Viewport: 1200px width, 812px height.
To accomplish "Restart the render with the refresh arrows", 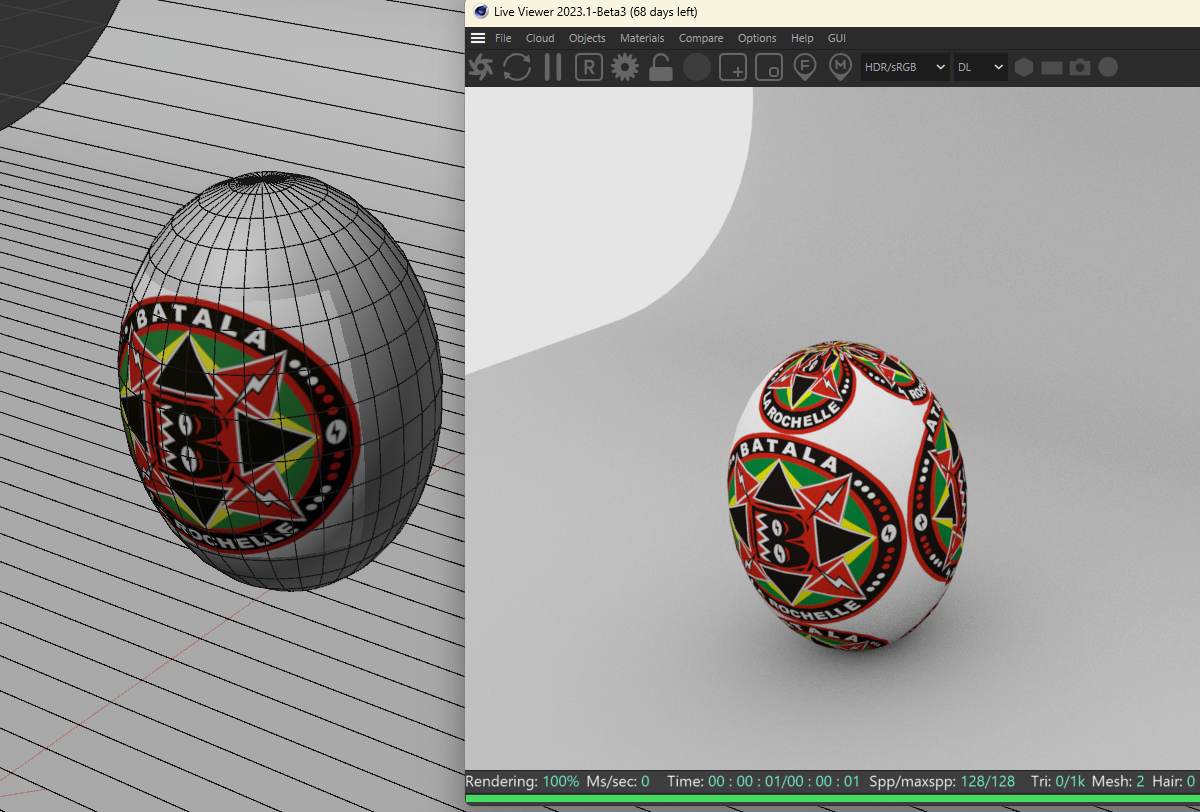I will coord(517,67).
